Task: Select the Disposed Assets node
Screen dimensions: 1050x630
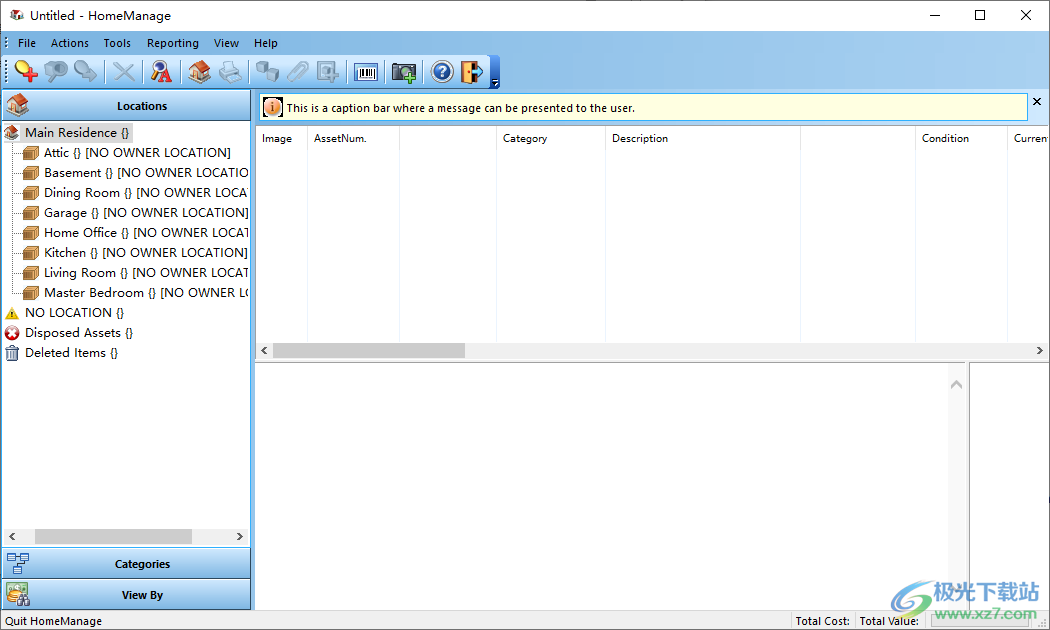Action: 72,332
